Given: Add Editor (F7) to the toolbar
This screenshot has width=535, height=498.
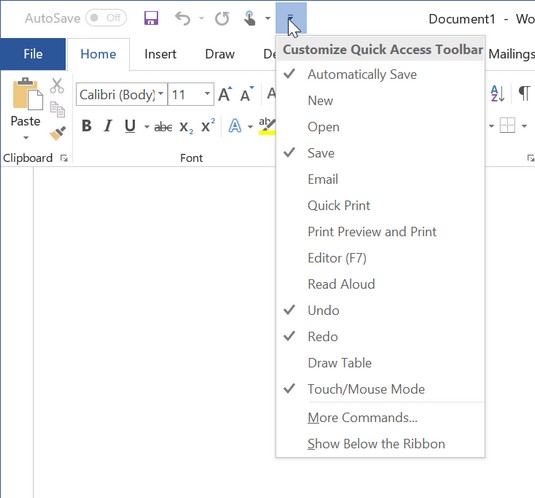Looking at the screenshot, I should point(380,258).
